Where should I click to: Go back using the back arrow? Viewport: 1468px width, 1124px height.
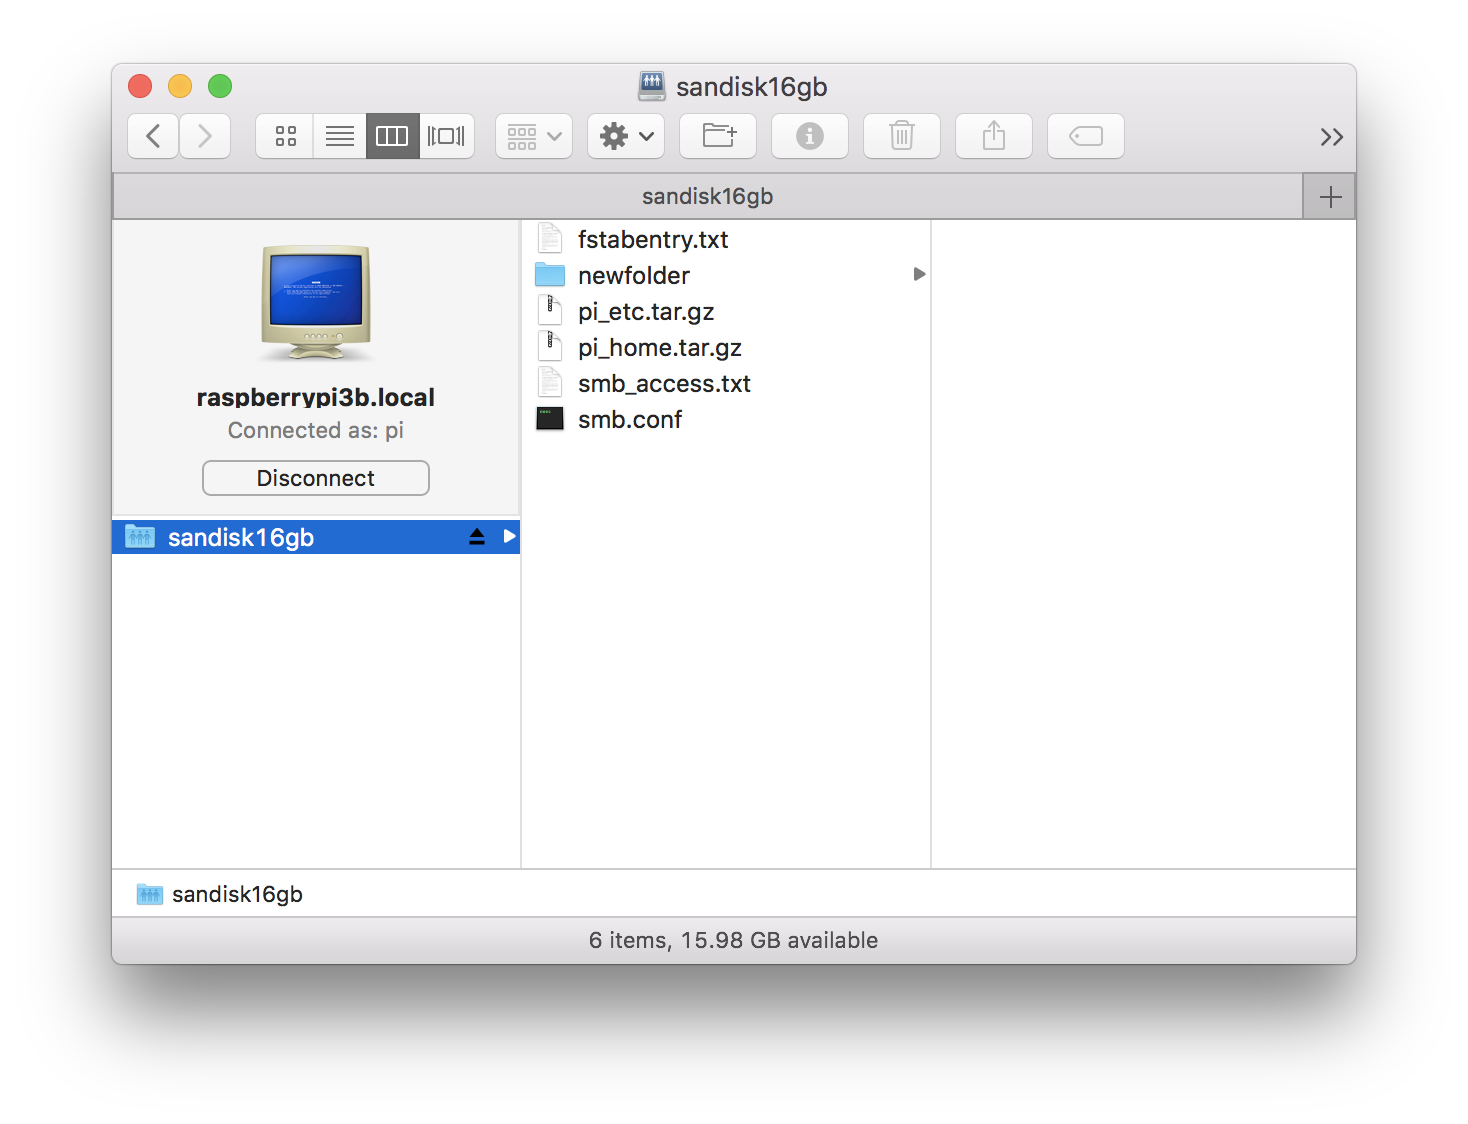pos(152,136)
